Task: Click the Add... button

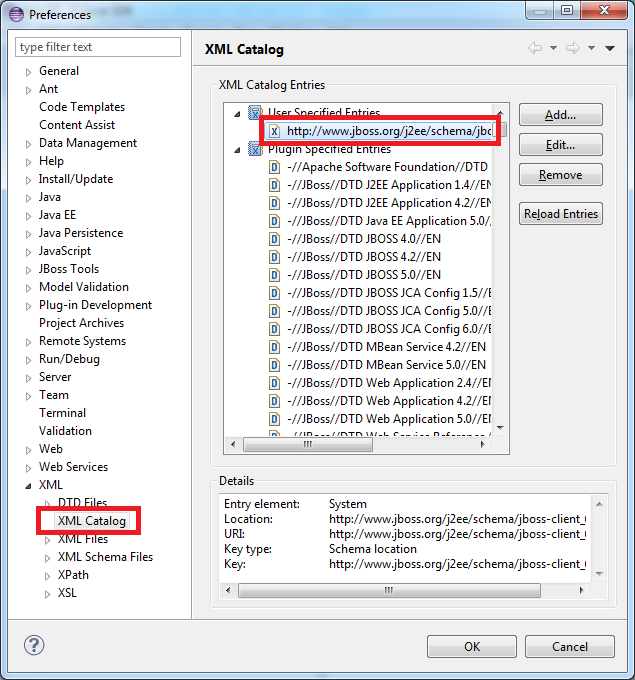Action: coord(560,115)
